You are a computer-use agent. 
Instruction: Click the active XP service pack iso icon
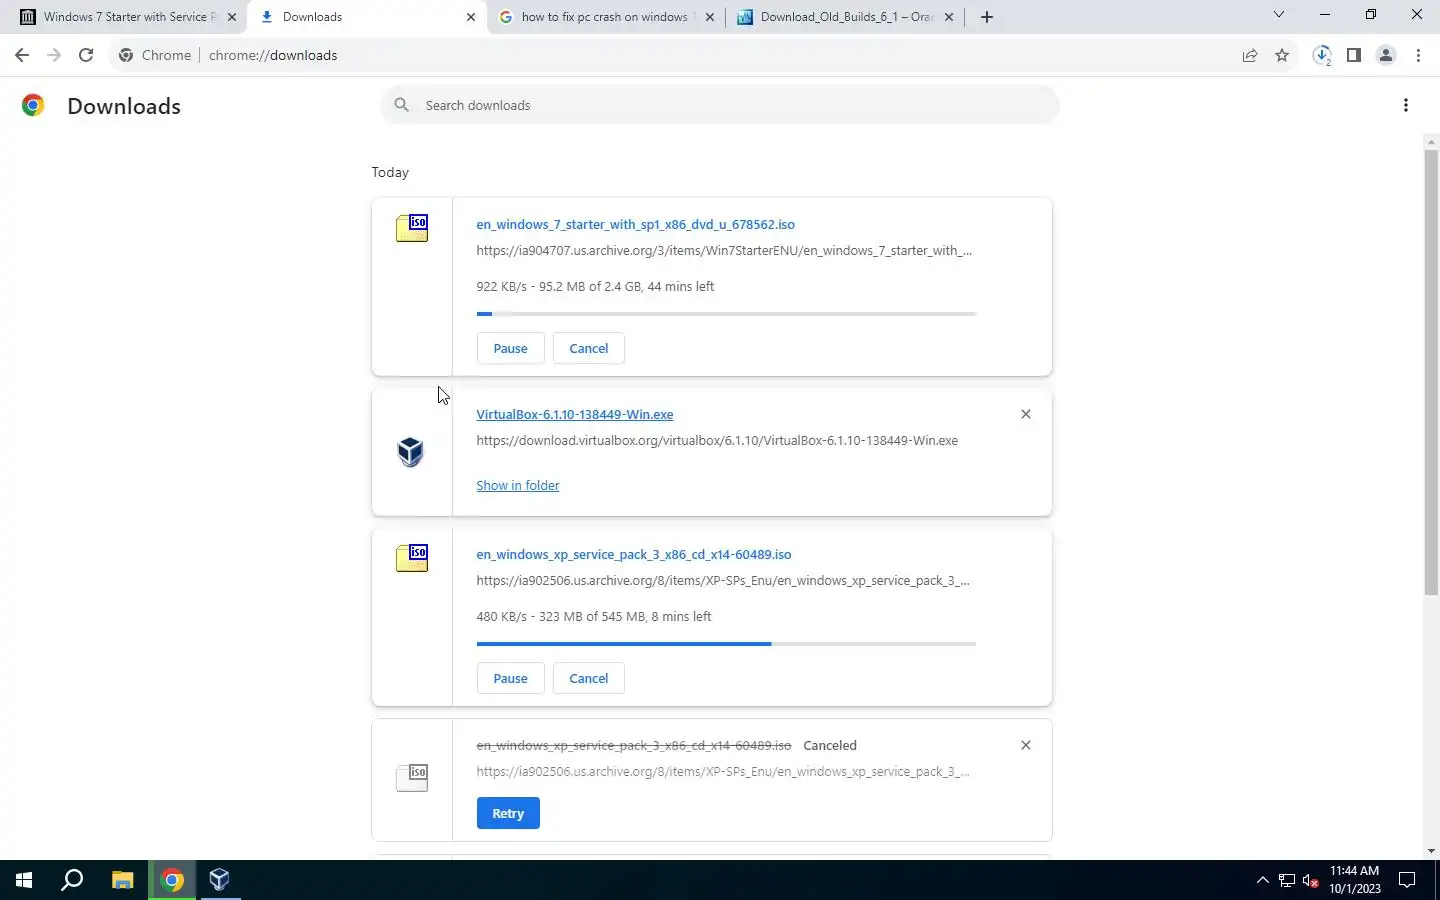[x=412, y=558]
